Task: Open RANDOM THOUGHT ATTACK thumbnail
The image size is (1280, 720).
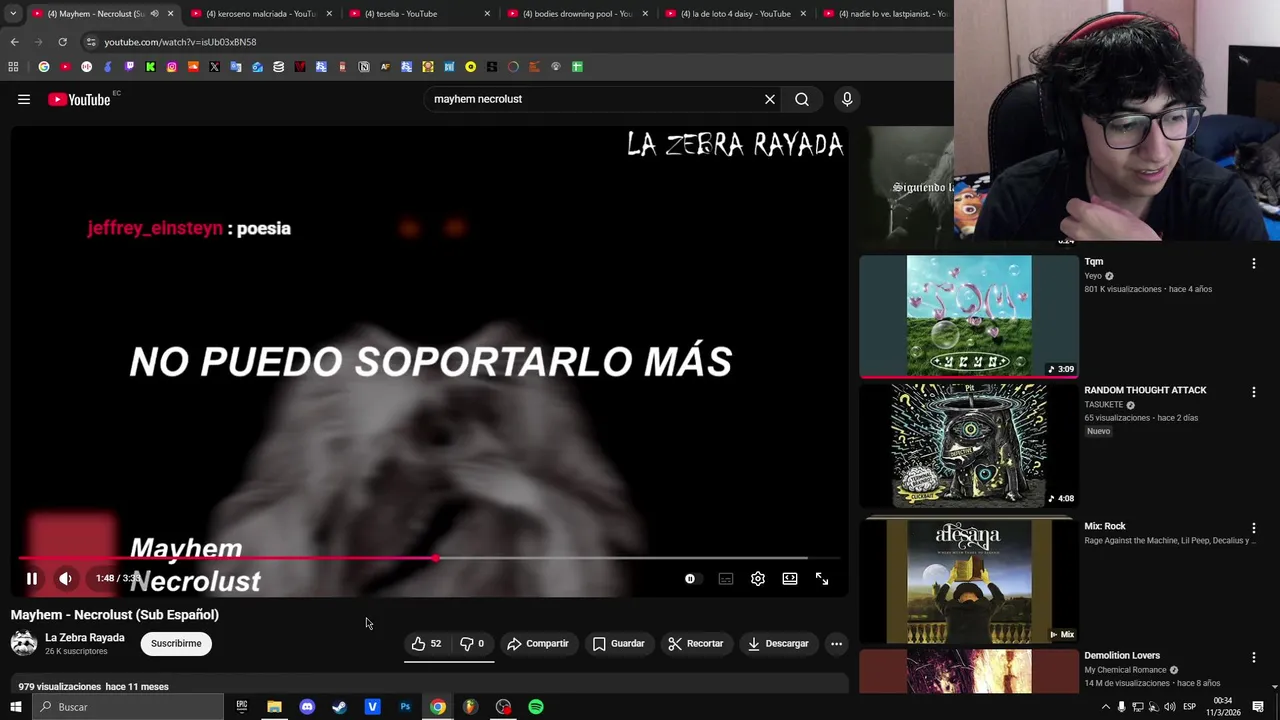Action: 969,445
